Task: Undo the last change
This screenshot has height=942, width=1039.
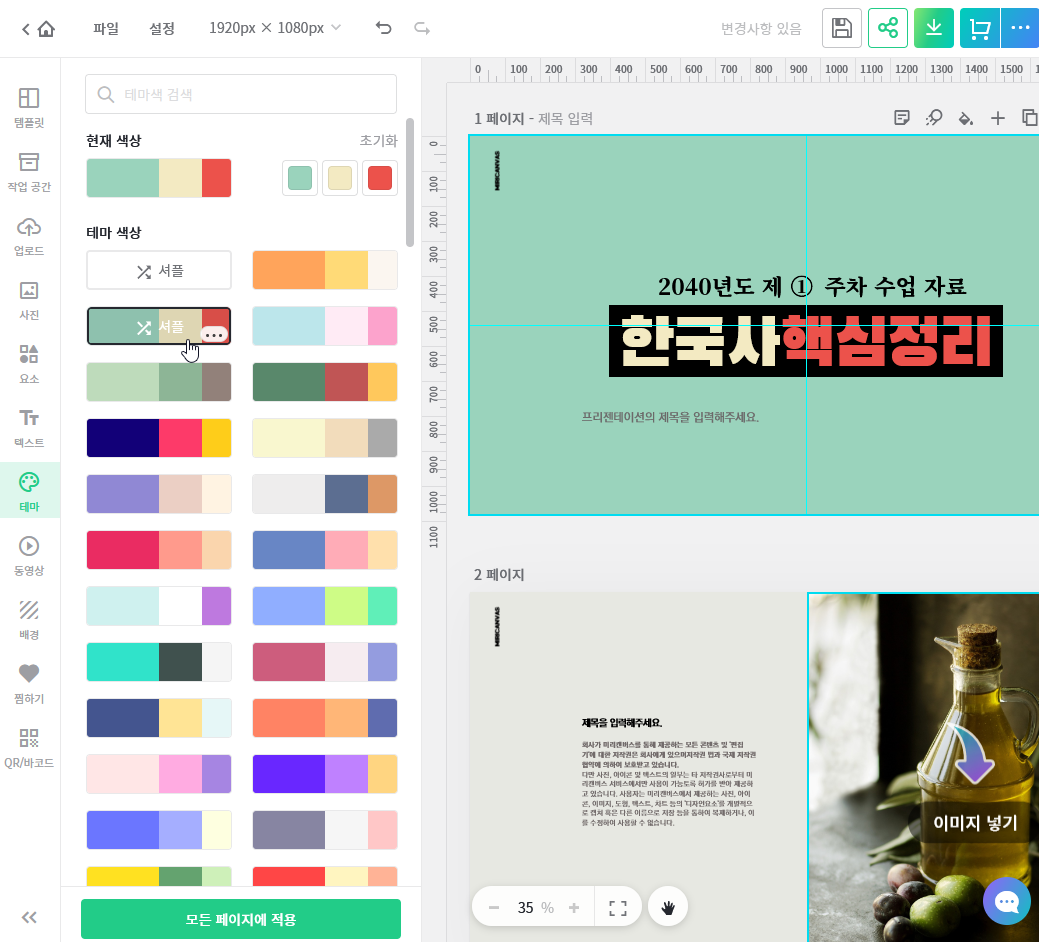Action: (384, 28)
